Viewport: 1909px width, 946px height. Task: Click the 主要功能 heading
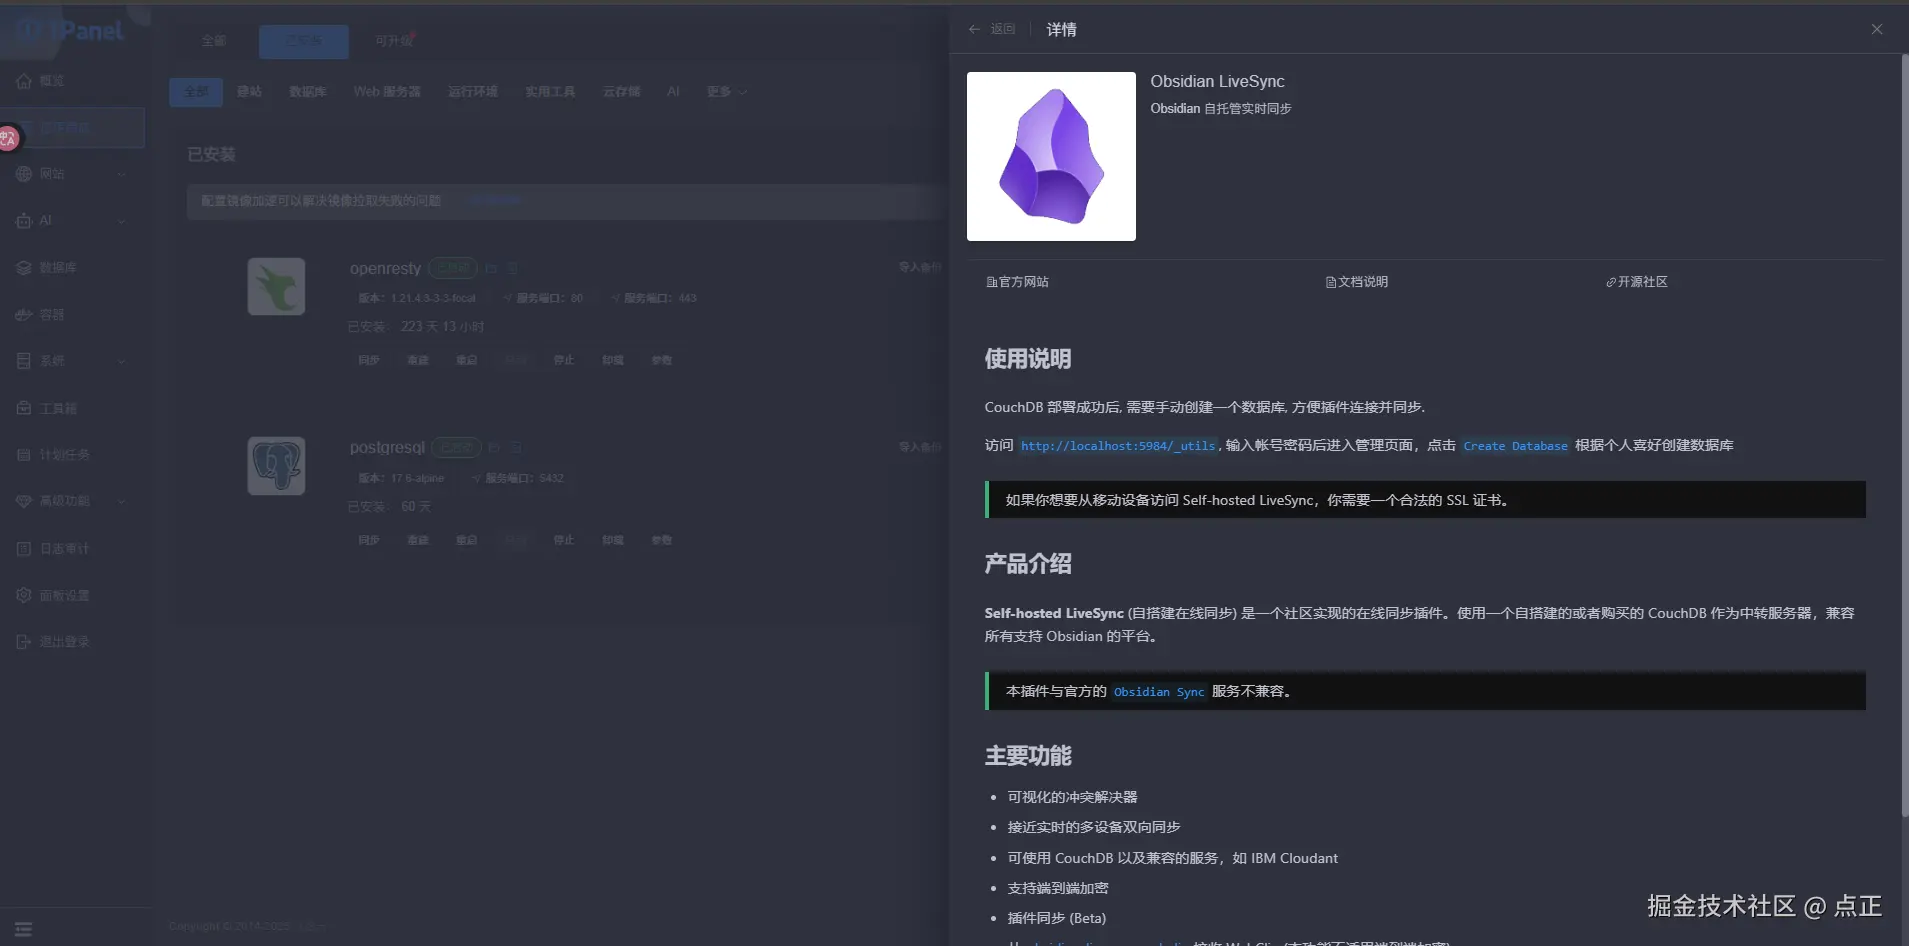coord(1028,756)
